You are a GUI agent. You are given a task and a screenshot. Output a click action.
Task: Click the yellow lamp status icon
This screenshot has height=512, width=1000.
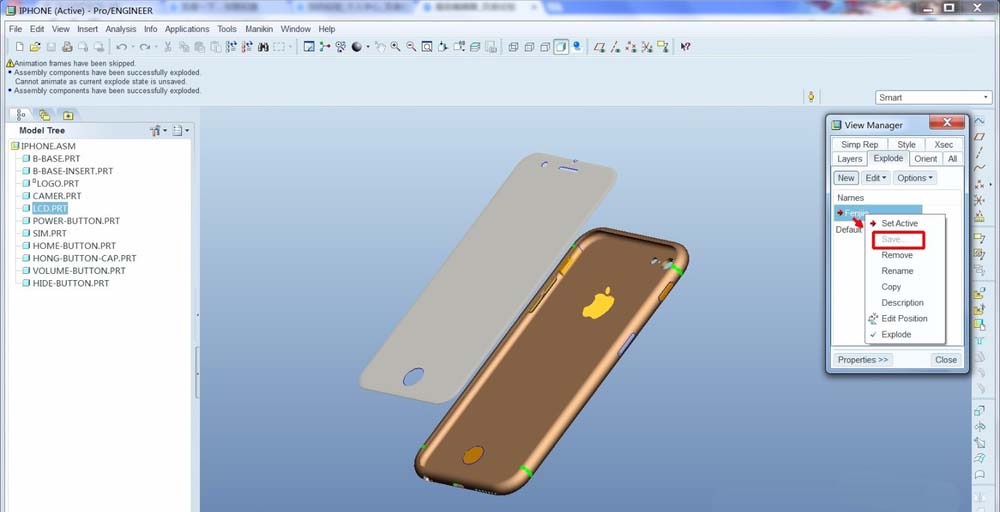[x=811, y=97]
